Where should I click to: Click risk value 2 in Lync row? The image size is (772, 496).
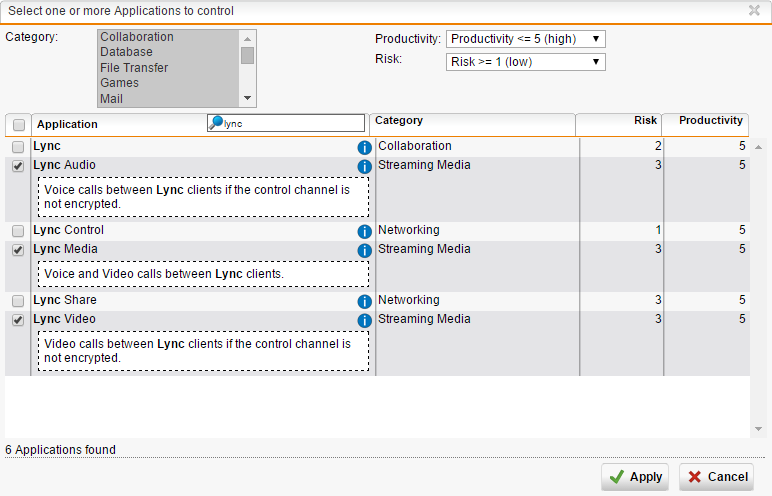[x=658, y=146]
